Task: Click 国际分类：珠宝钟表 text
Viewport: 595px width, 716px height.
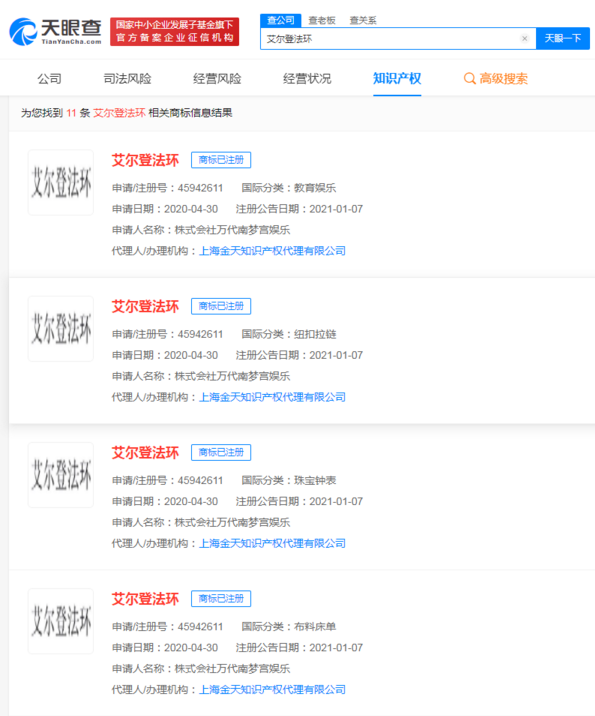Action: (289, 480)
